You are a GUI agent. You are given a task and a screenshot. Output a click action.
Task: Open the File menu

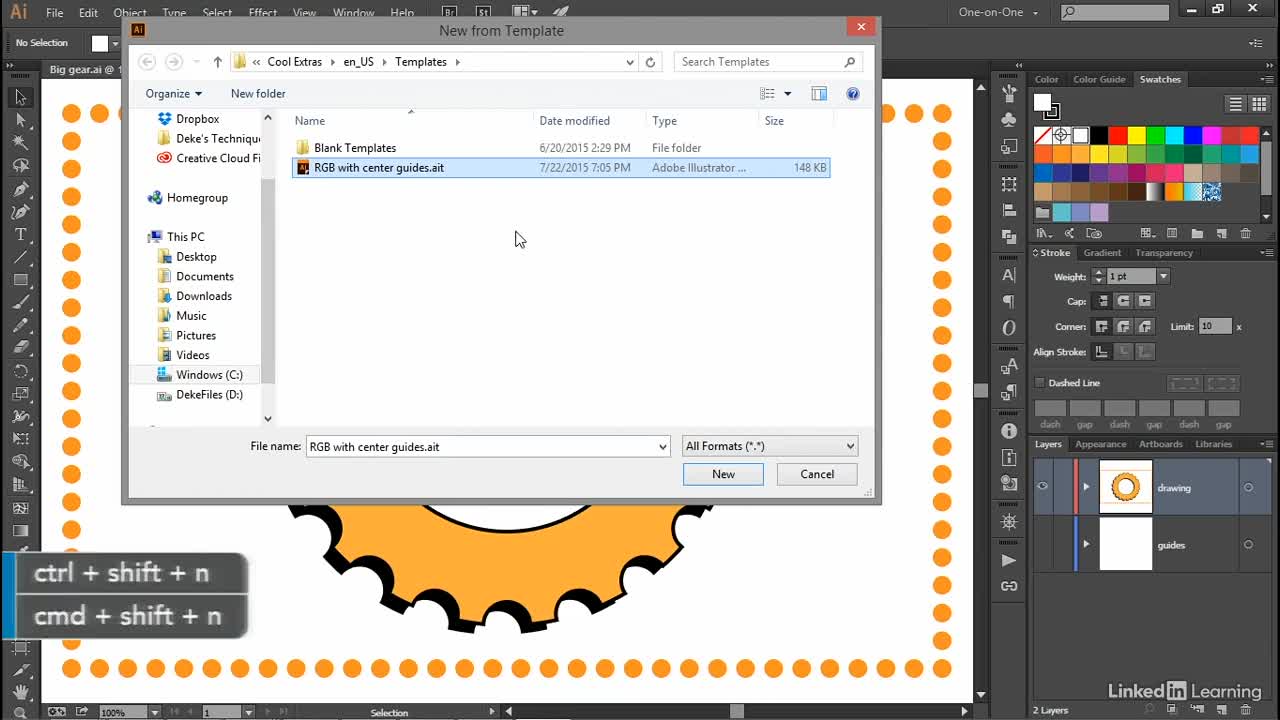click(x=55, y=13)
